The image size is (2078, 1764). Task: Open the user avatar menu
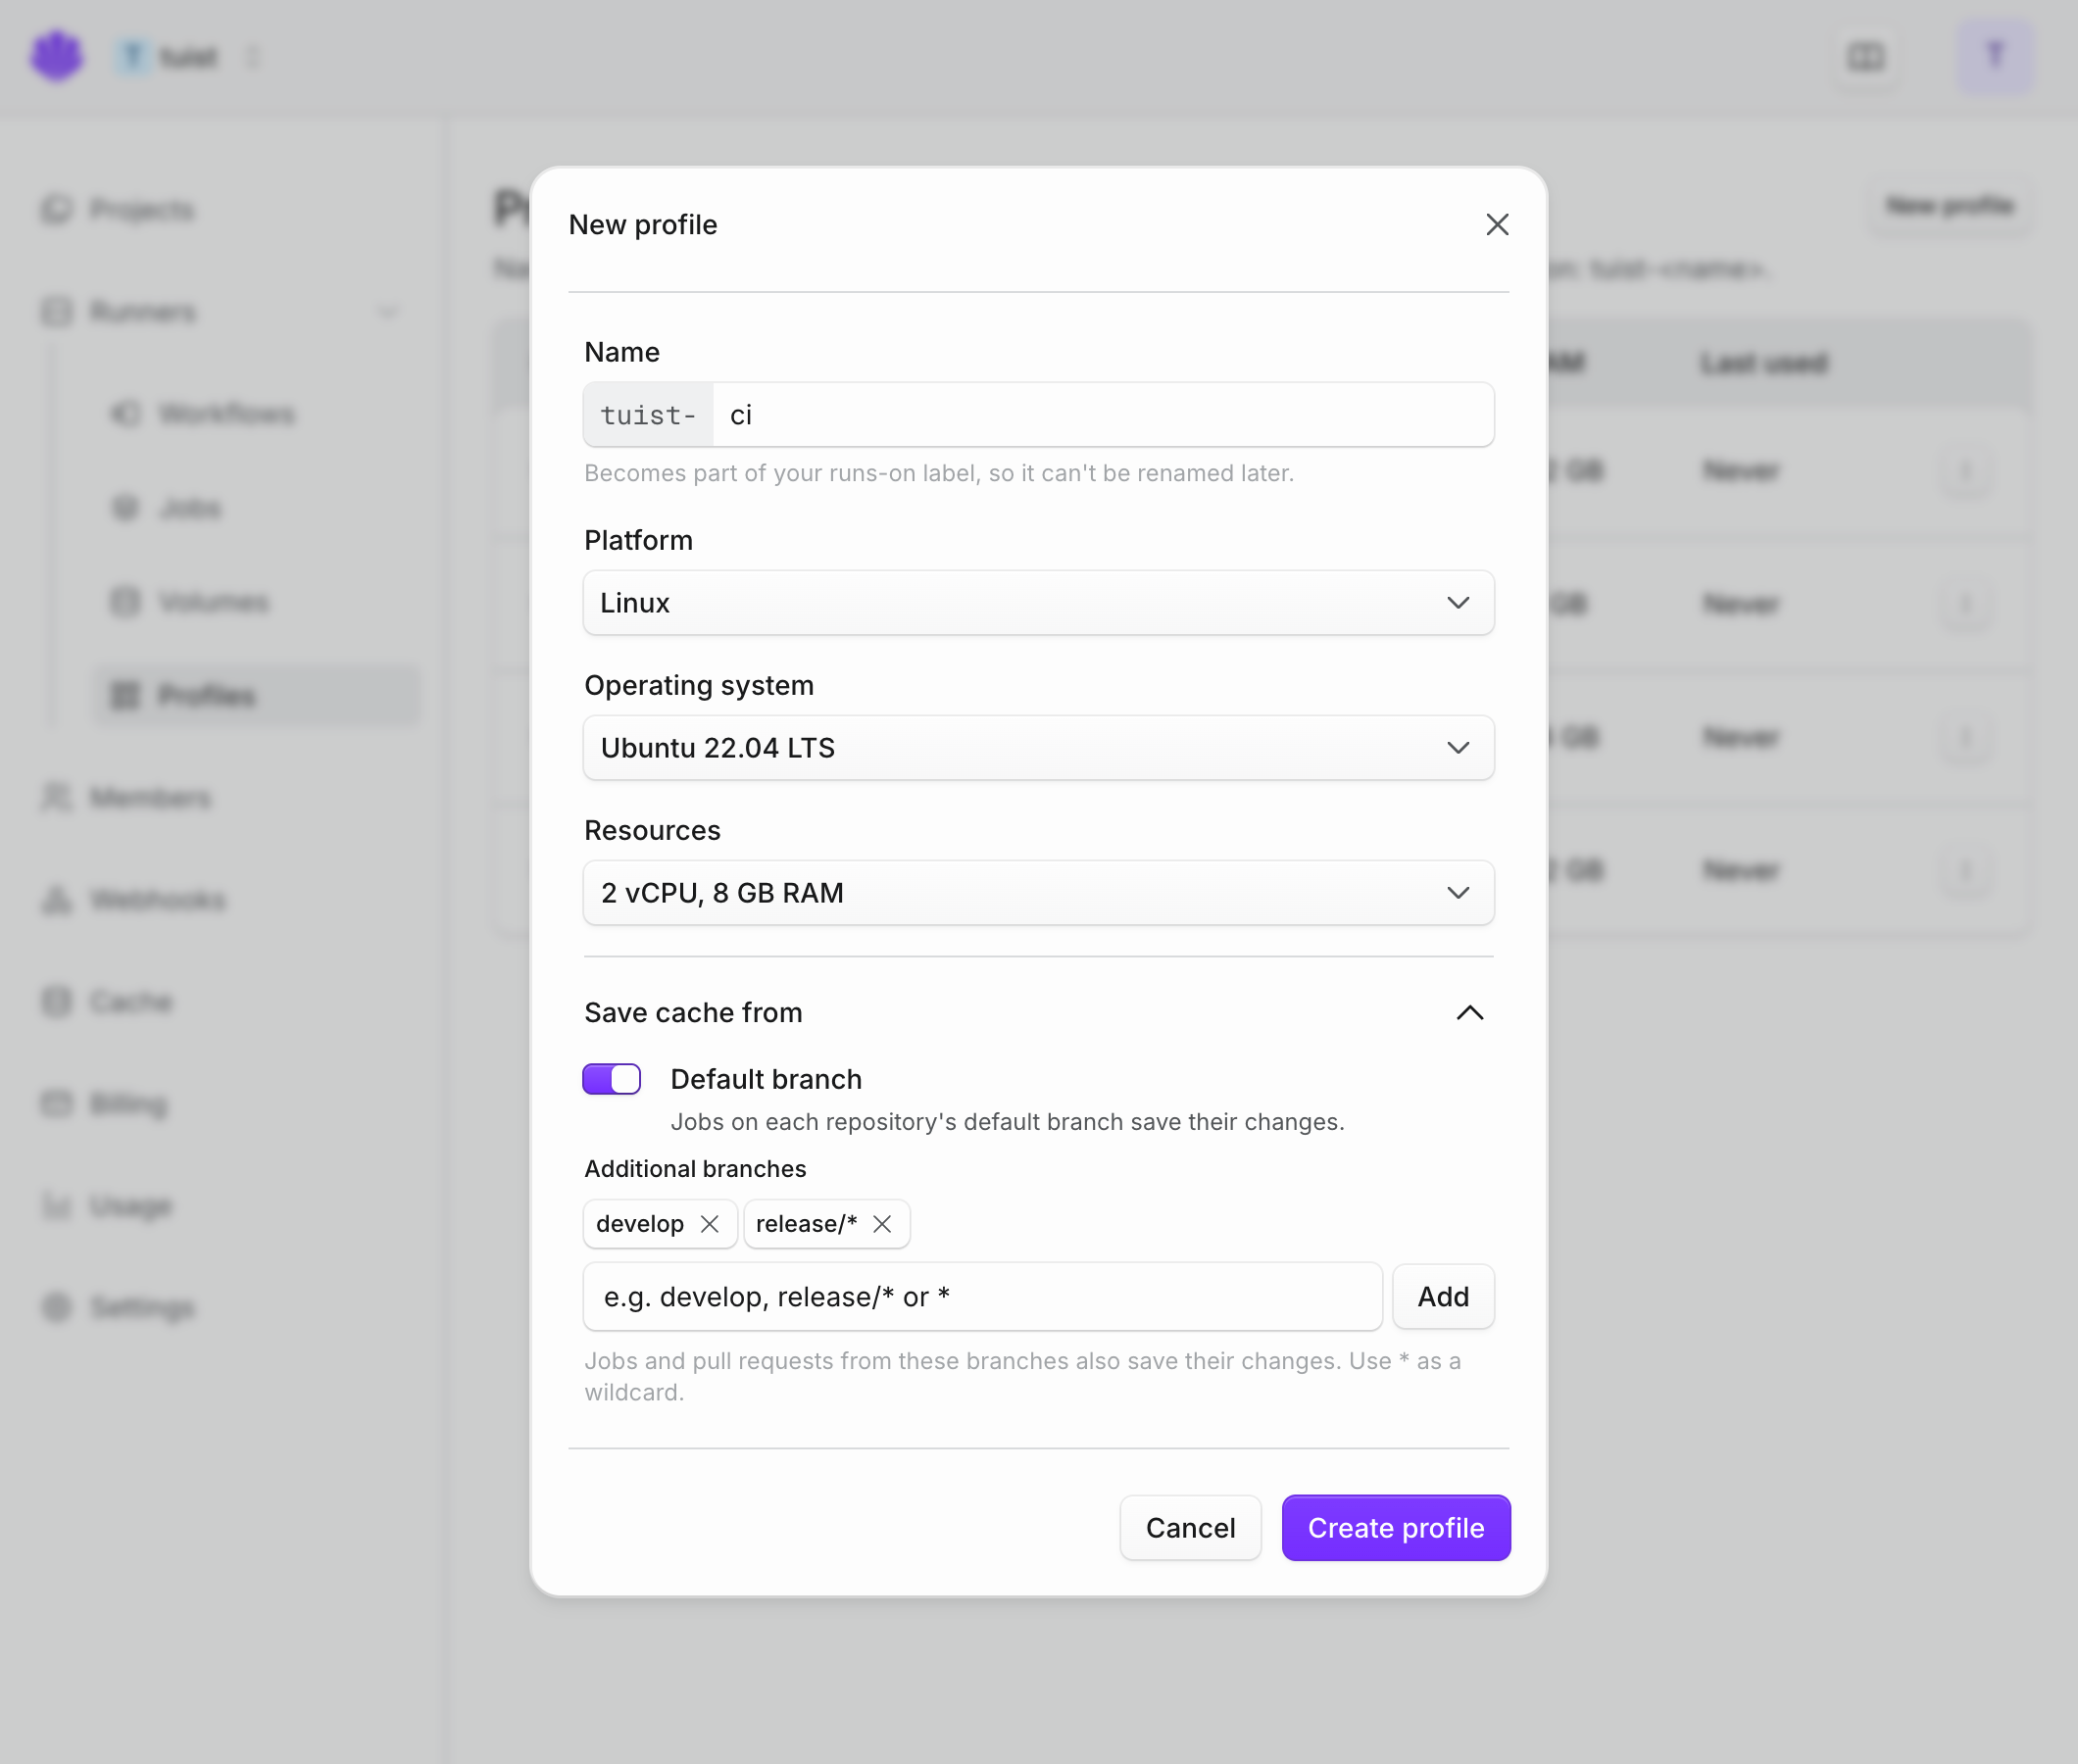pyautogui.click(x=1994, y=56)
